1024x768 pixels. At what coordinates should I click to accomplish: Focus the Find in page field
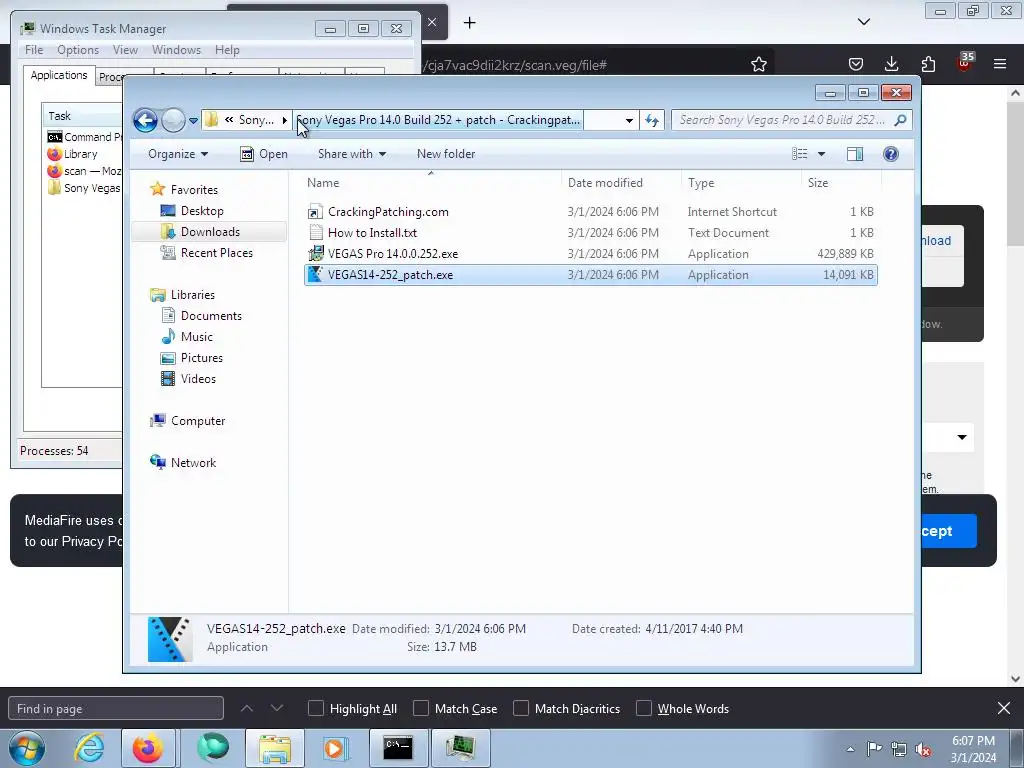pyautogui.click(x=116, y=709)
